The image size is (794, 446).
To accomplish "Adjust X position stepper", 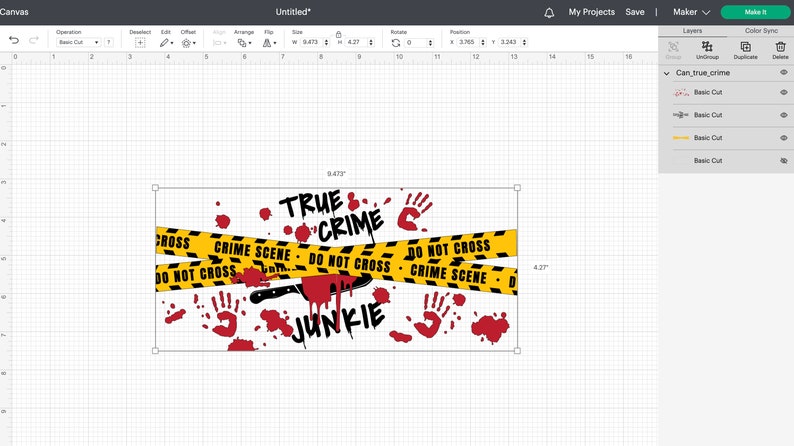I will coord(483,42).
